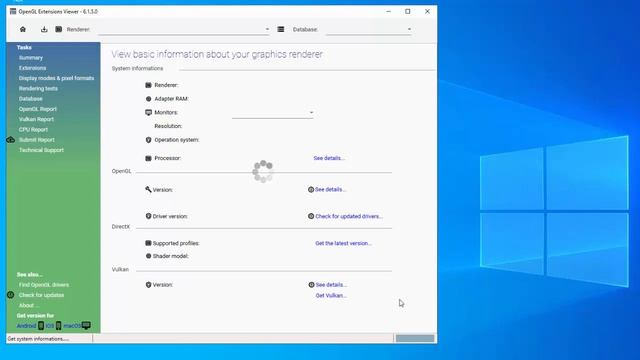Click the 'Tasks' sidebar heading

tap(24, 47)
